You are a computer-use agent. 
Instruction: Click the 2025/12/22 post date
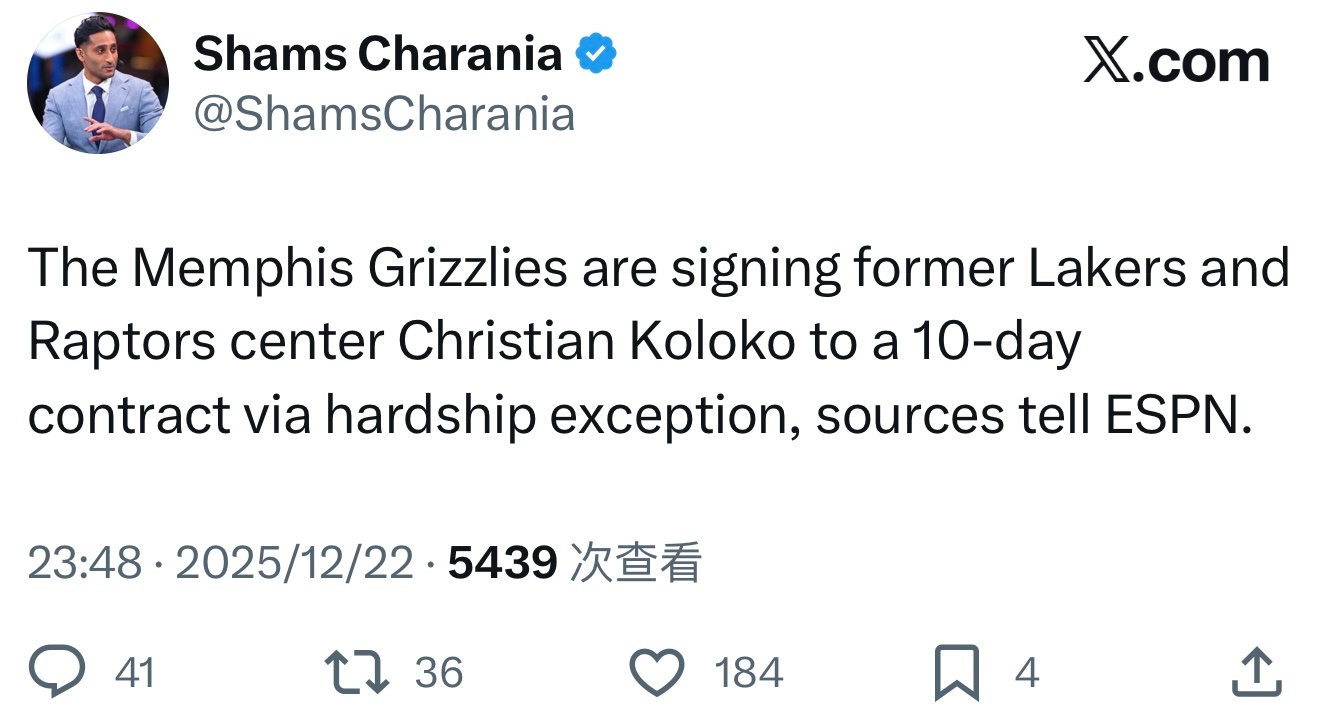[294, 564]
